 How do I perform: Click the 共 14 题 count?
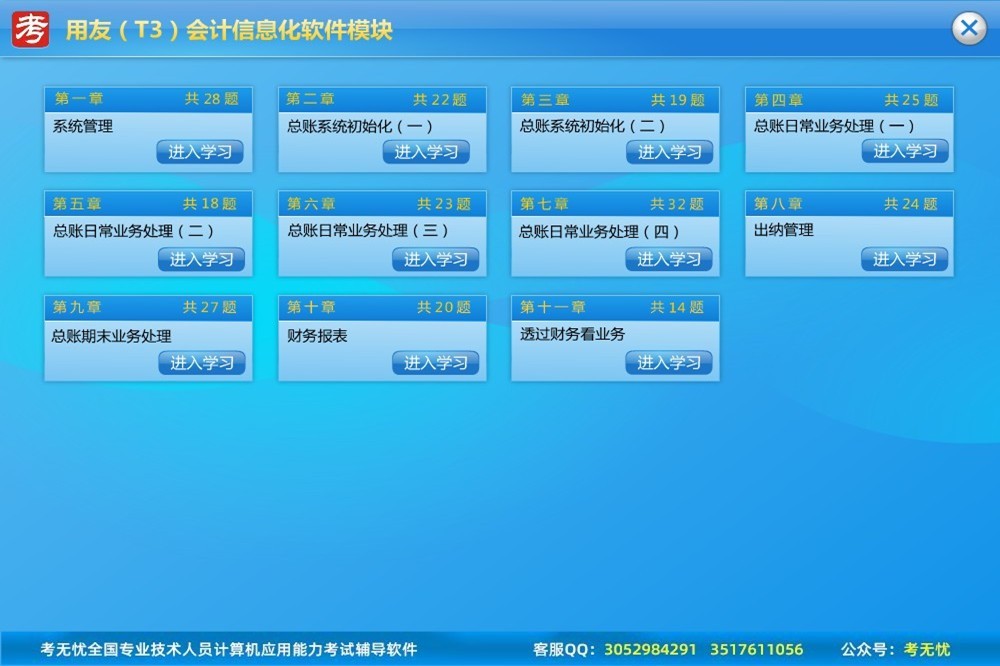tap(677, 307)
